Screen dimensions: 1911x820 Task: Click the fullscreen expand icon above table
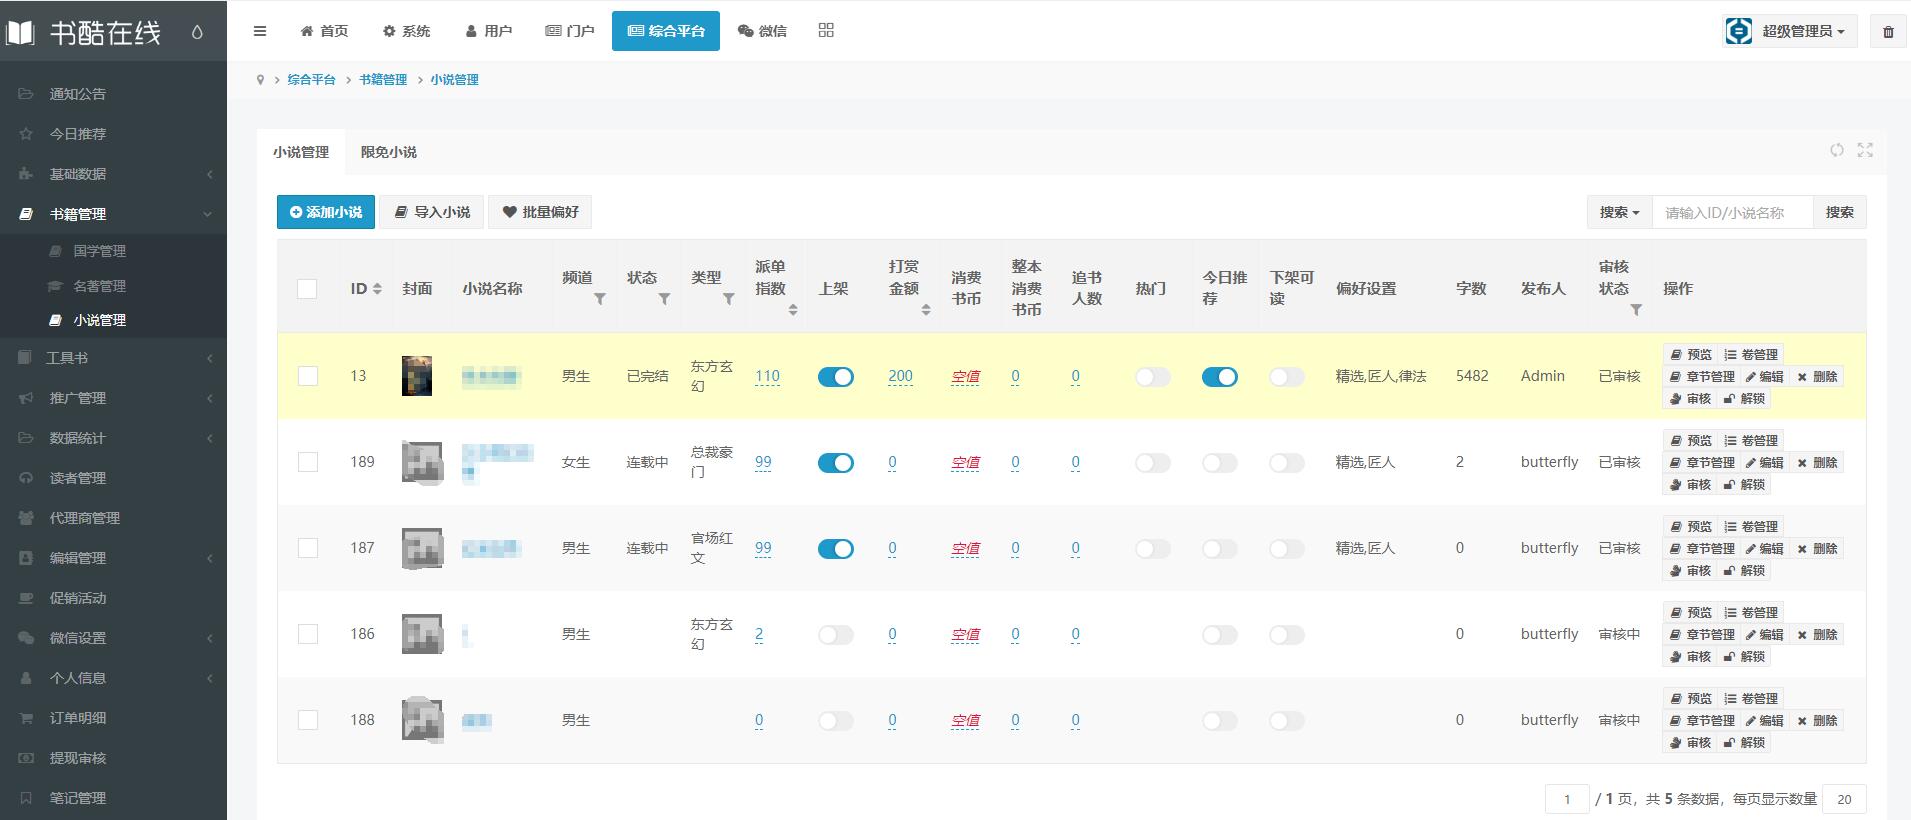click(1865, 150)
